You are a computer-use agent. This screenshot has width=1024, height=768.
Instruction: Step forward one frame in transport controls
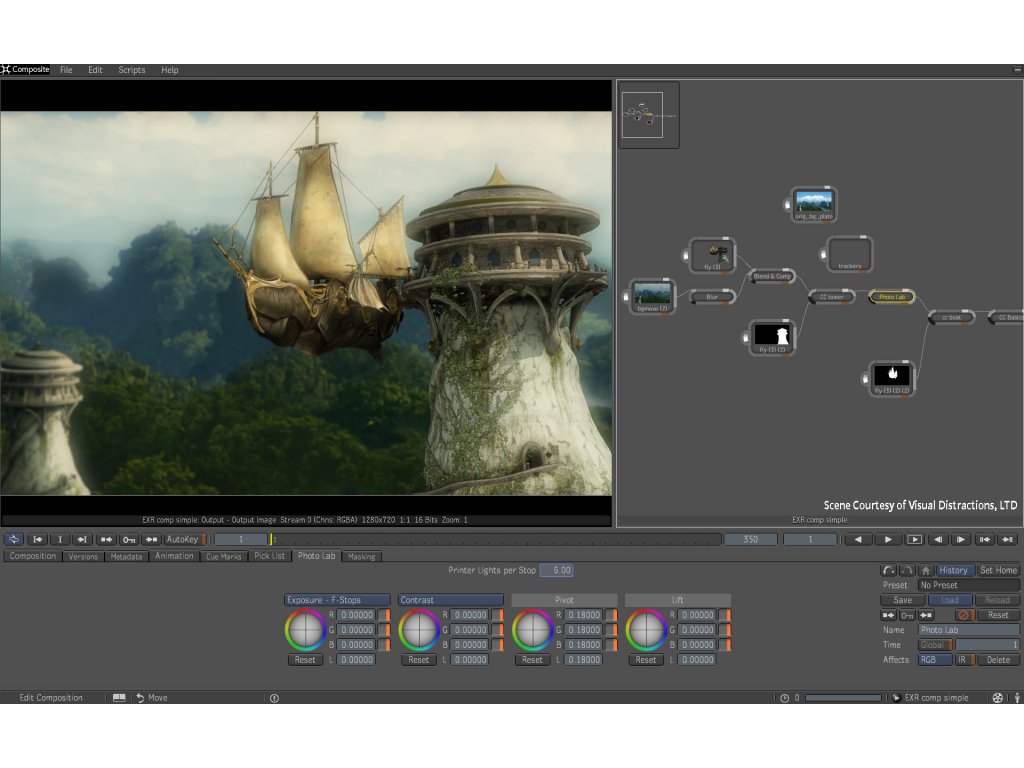(x=961, y=539)
